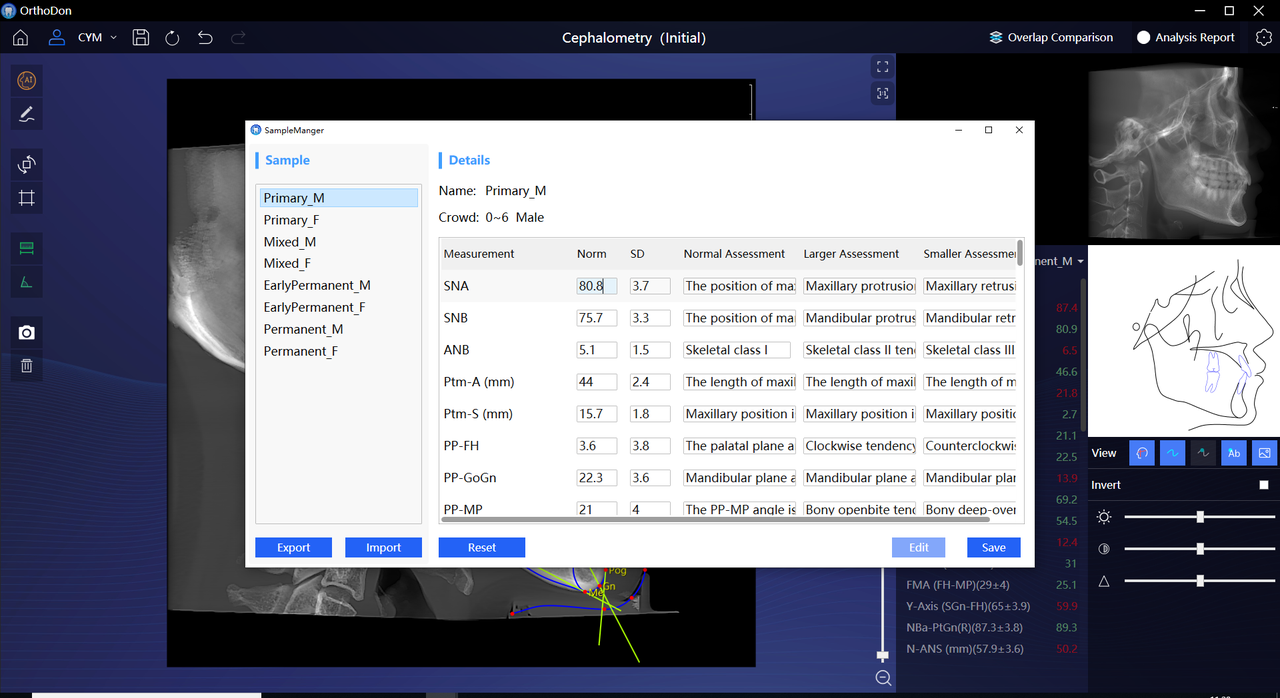Click the Y-Axis (SGn-FH) measurement row
The image size is (1280, 698).
tap(992, 606)
